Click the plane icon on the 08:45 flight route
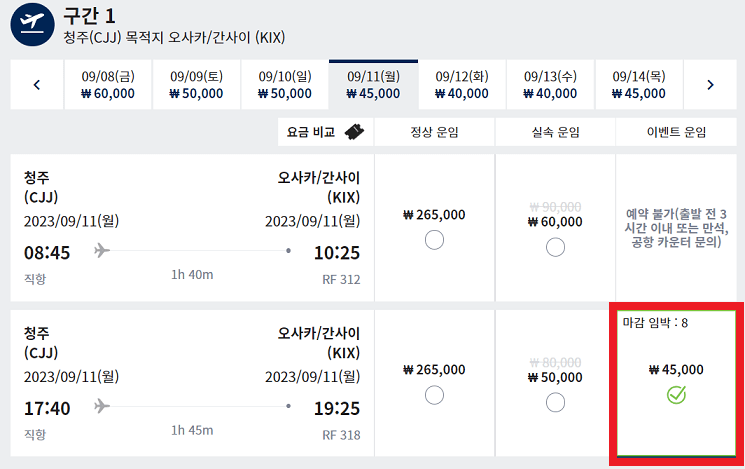745x469 pixels. click(102, 251)
